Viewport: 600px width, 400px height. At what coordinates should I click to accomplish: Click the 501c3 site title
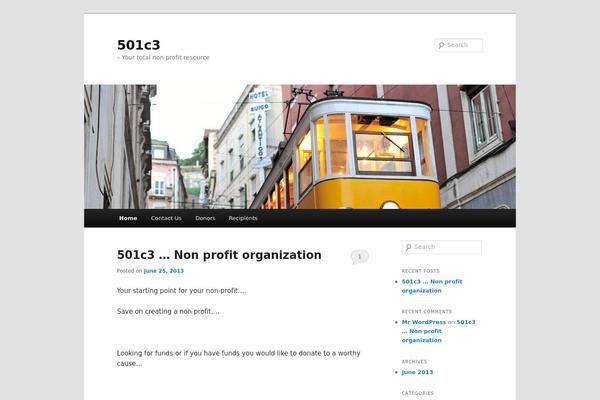coord(139,45)
